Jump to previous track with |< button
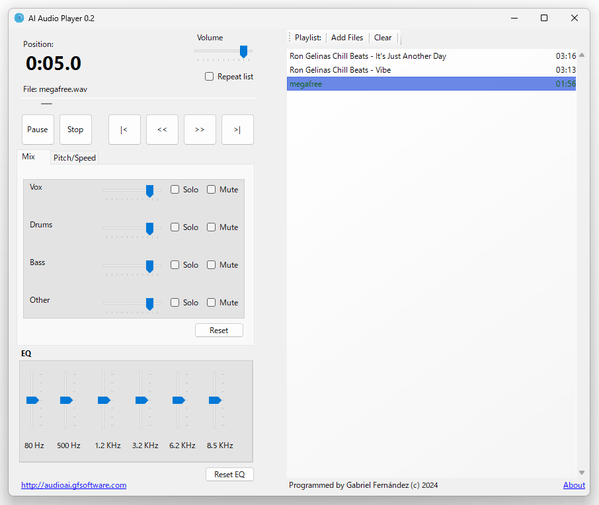 [x=124, y=129]
